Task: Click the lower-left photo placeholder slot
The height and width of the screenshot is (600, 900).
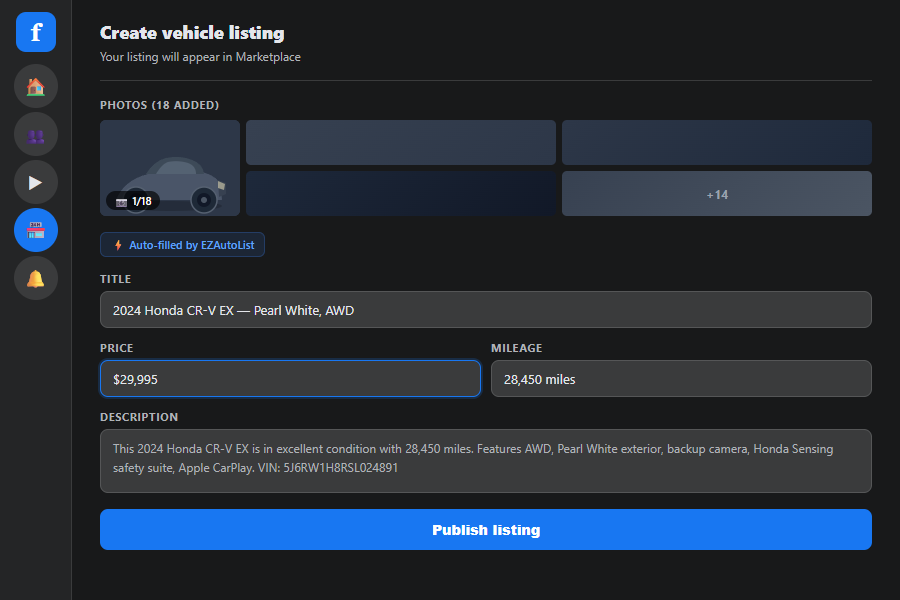Action: point(400,193)
